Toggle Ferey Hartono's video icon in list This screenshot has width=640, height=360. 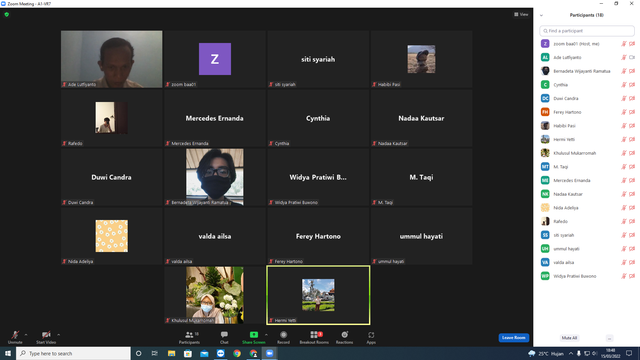pyautogui.click(x=632, y=112)
